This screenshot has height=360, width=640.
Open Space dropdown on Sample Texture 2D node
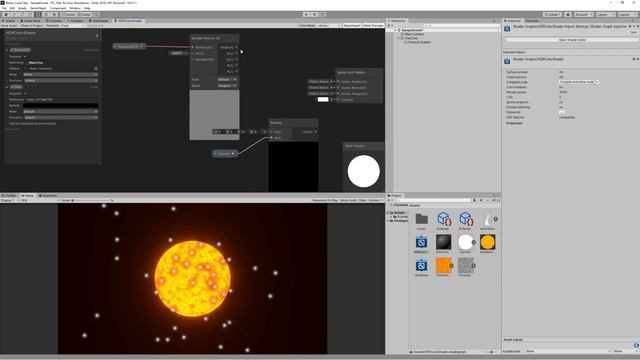coord(227,86)
